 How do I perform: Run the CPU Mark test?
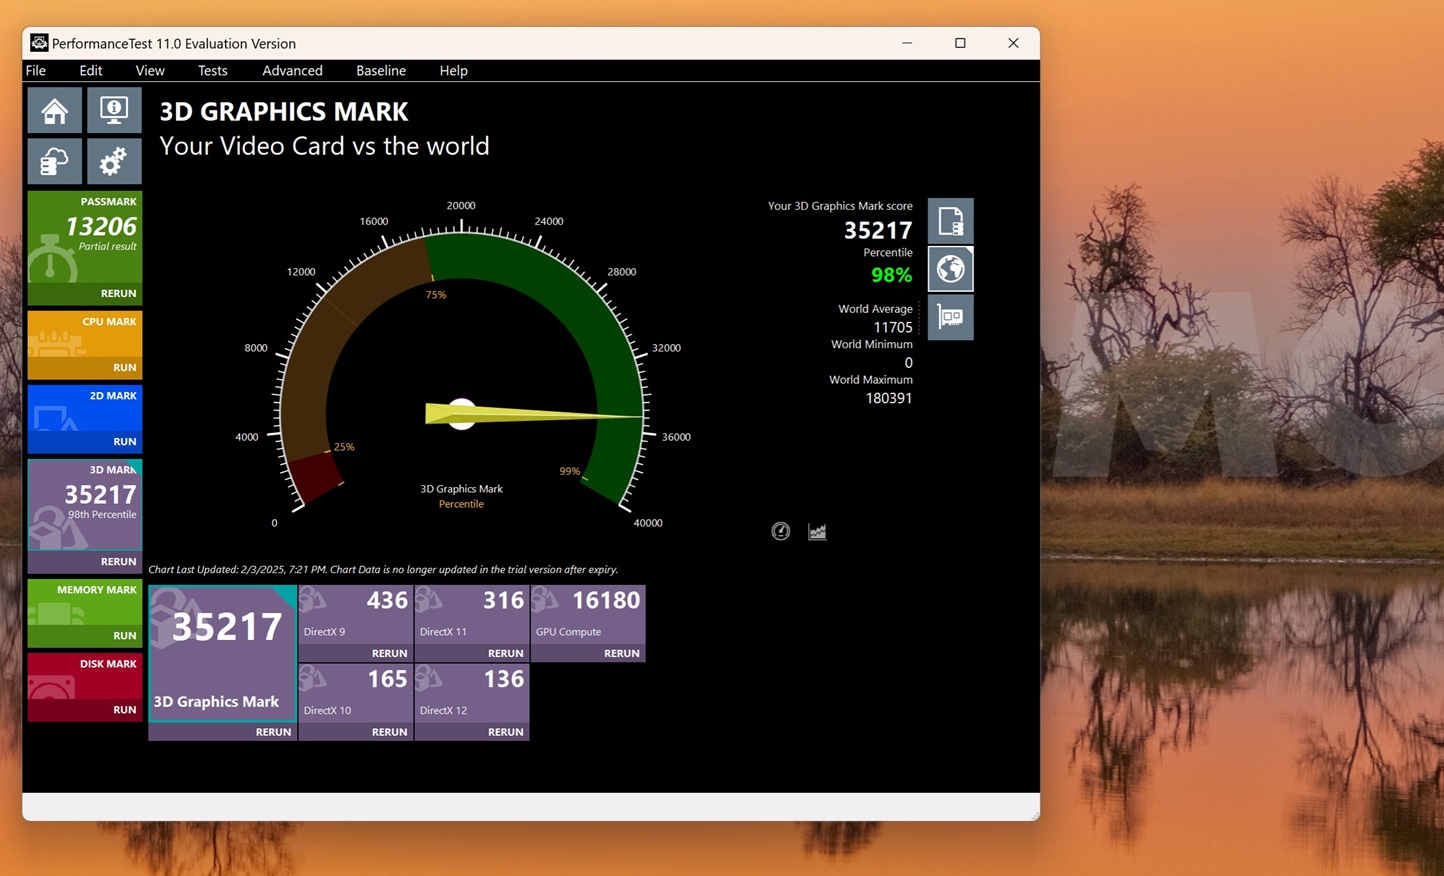124,367
